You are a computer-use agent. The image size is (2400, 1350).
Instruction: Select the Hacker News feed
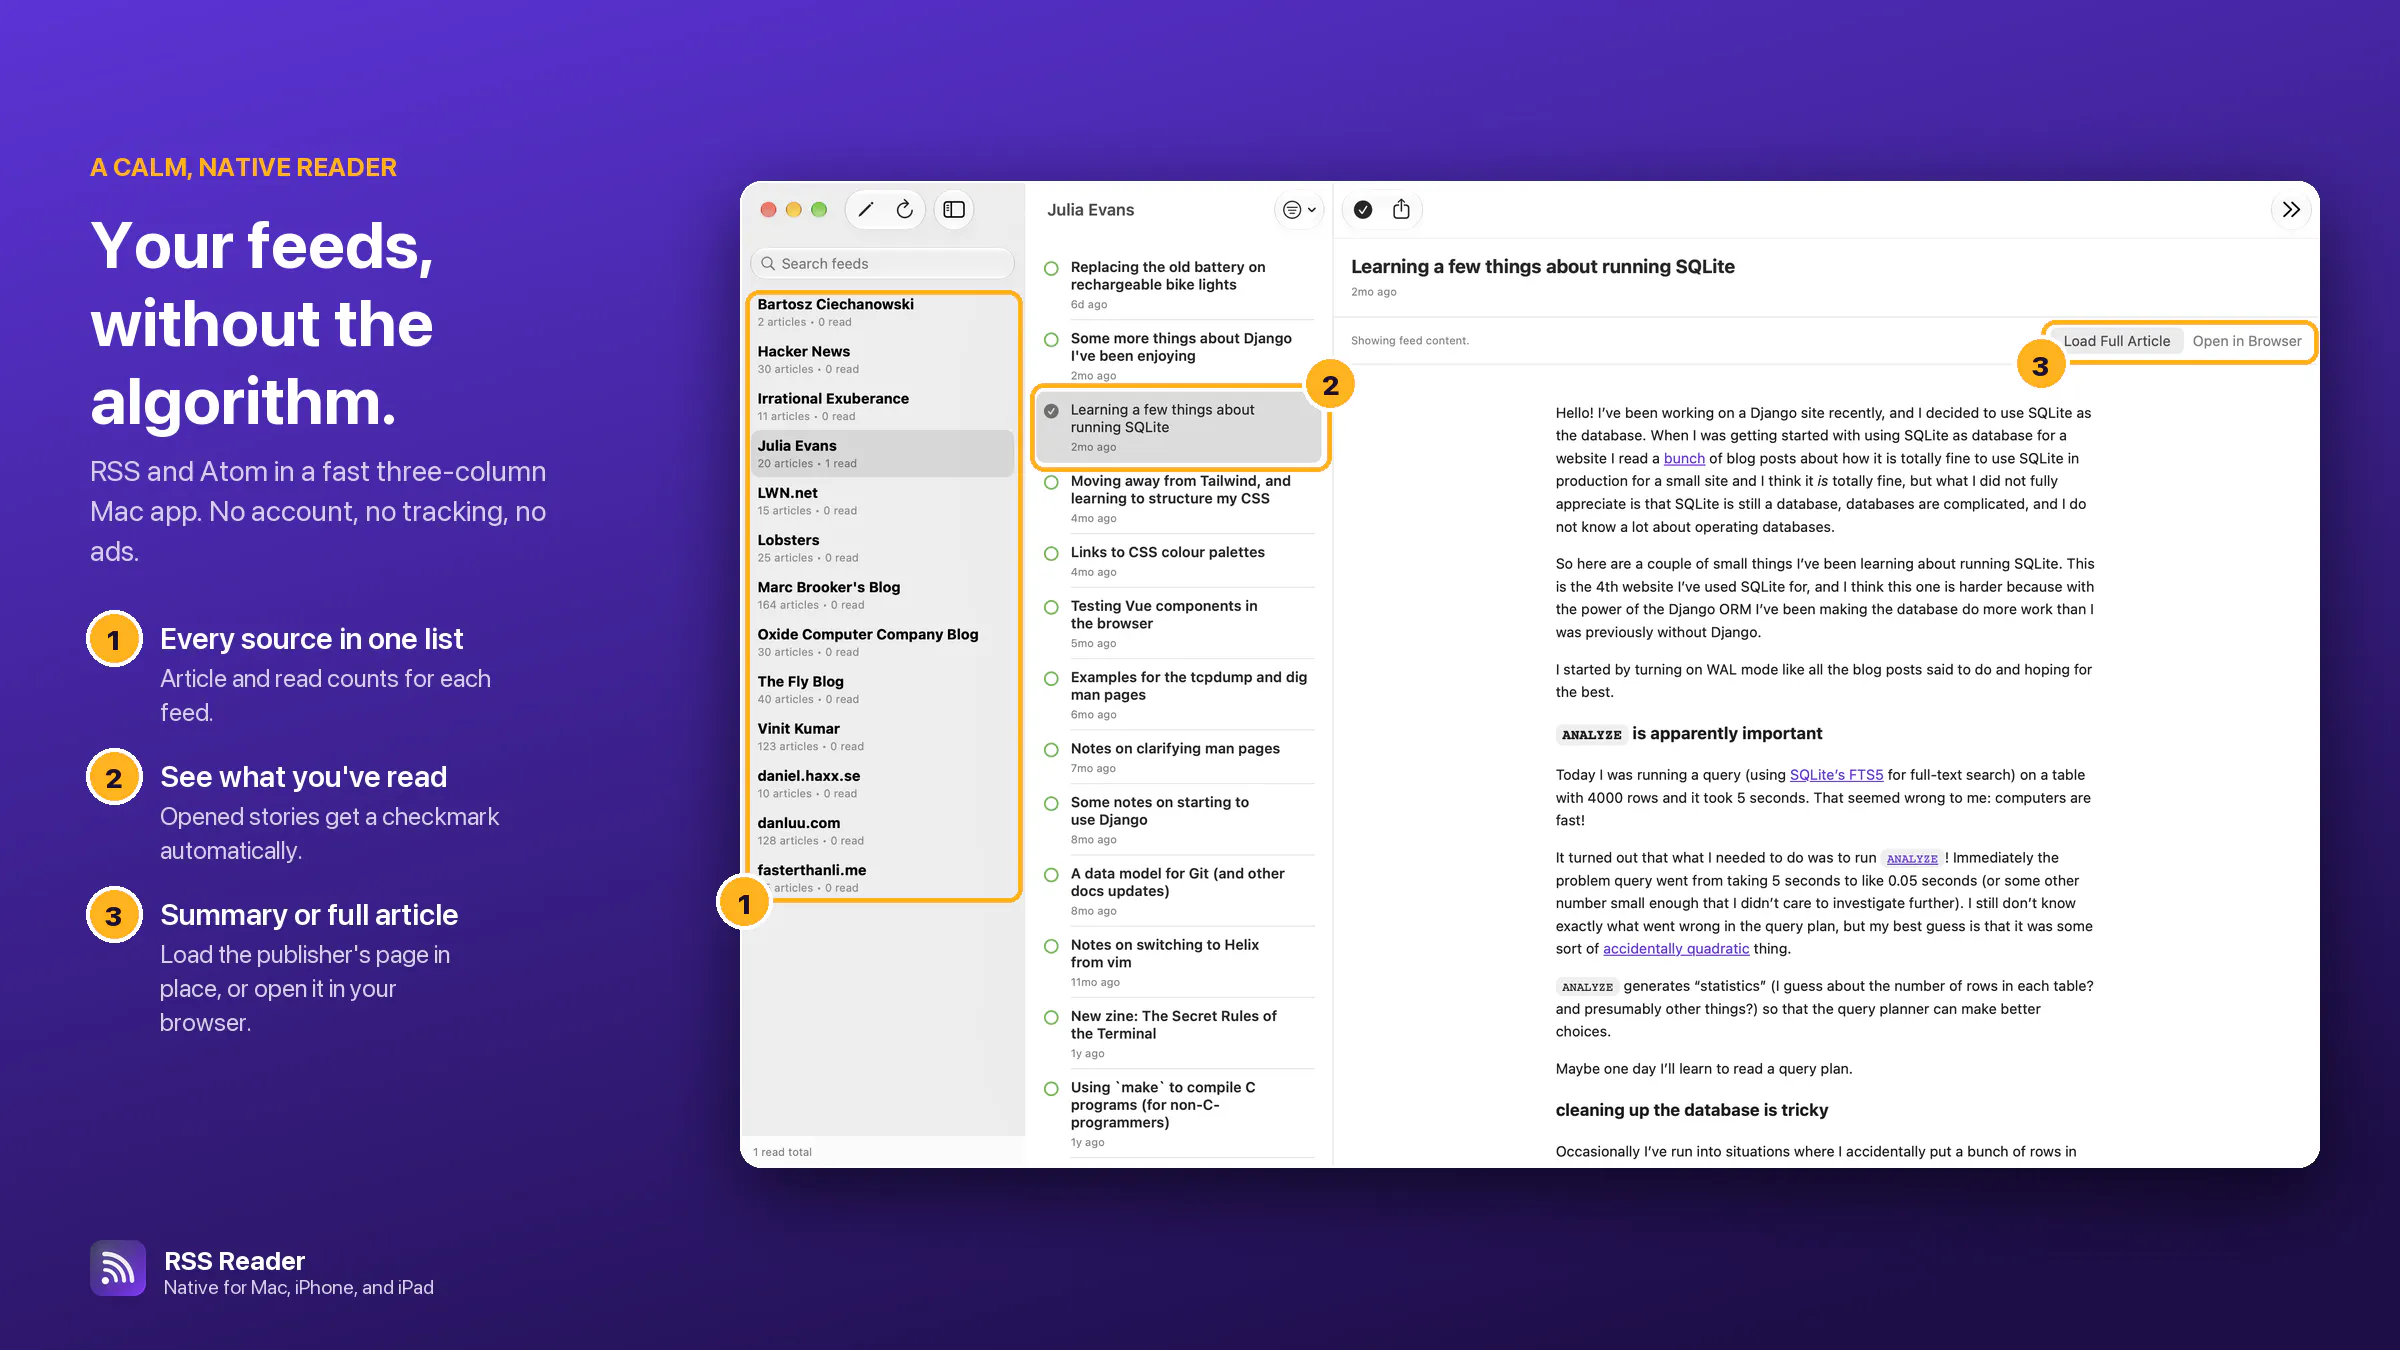882,359
